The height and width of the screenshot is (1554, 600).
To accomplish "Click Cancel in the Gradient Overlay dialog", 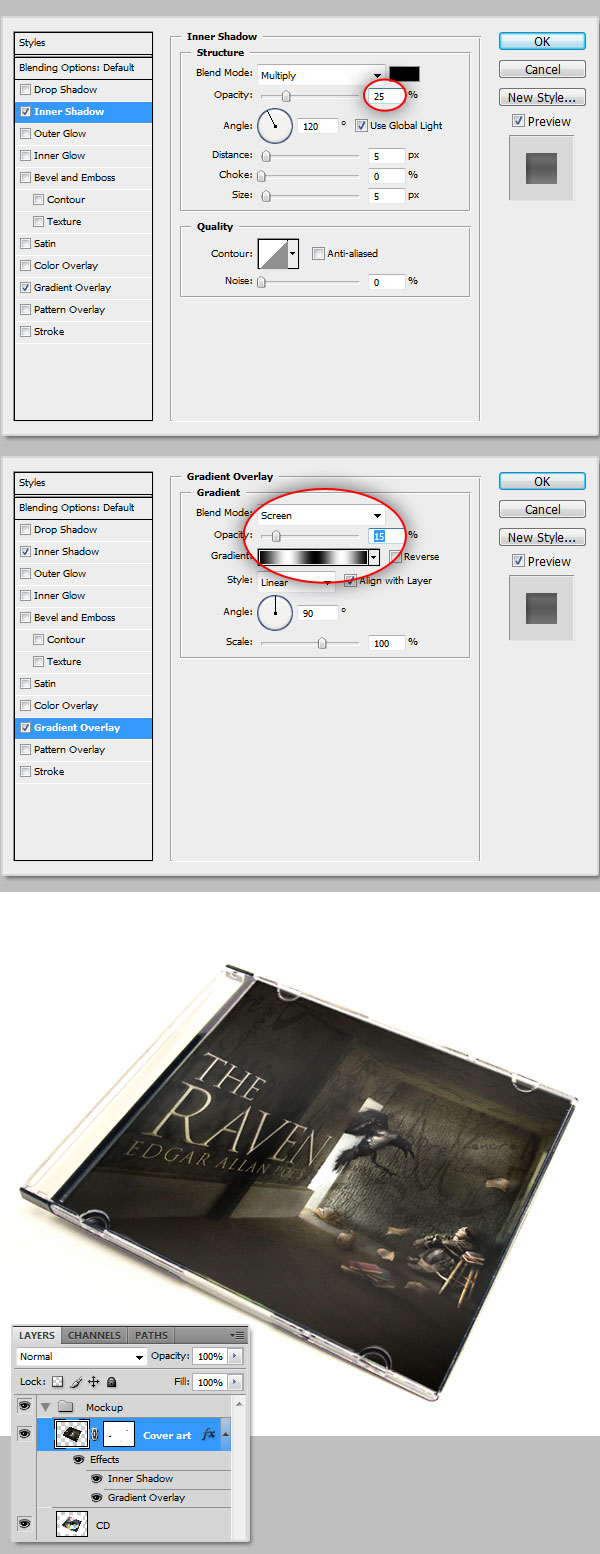I will pyautogui.click(x=542, y=509).
